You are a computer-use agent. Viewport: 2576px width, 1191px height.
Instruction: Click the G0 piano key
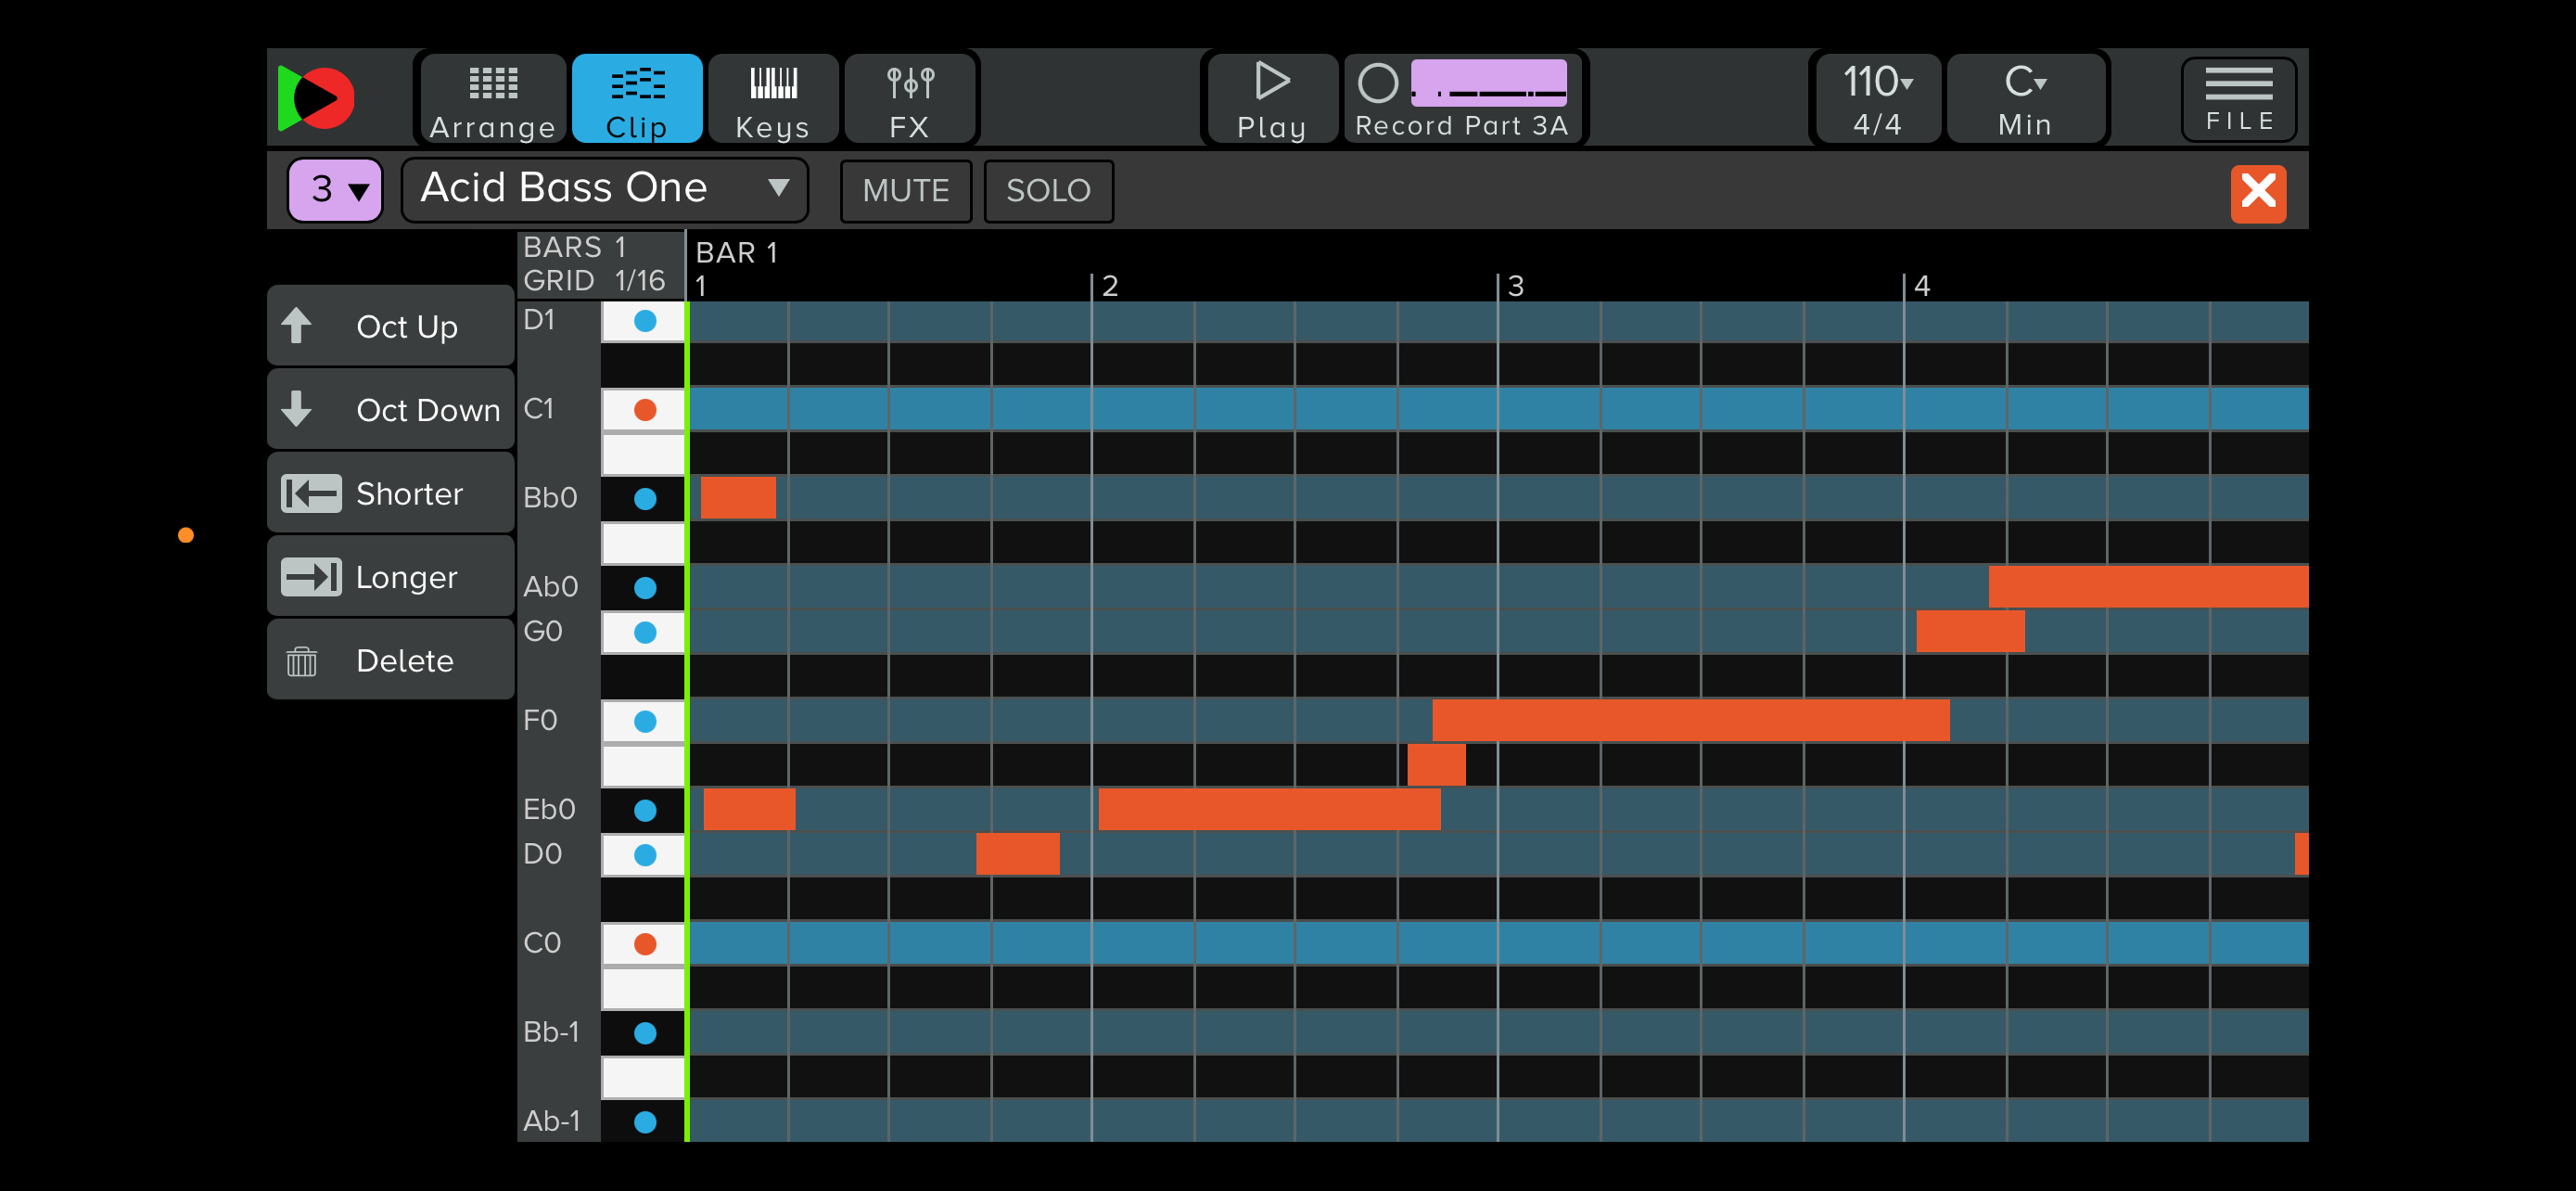(643, 632)
